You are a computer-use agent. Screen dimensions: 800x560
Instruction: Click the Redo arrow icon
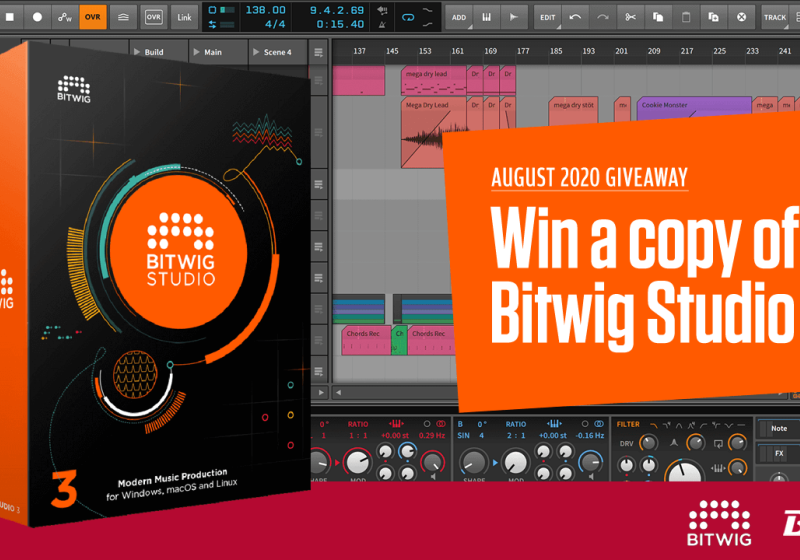[602, 16]
